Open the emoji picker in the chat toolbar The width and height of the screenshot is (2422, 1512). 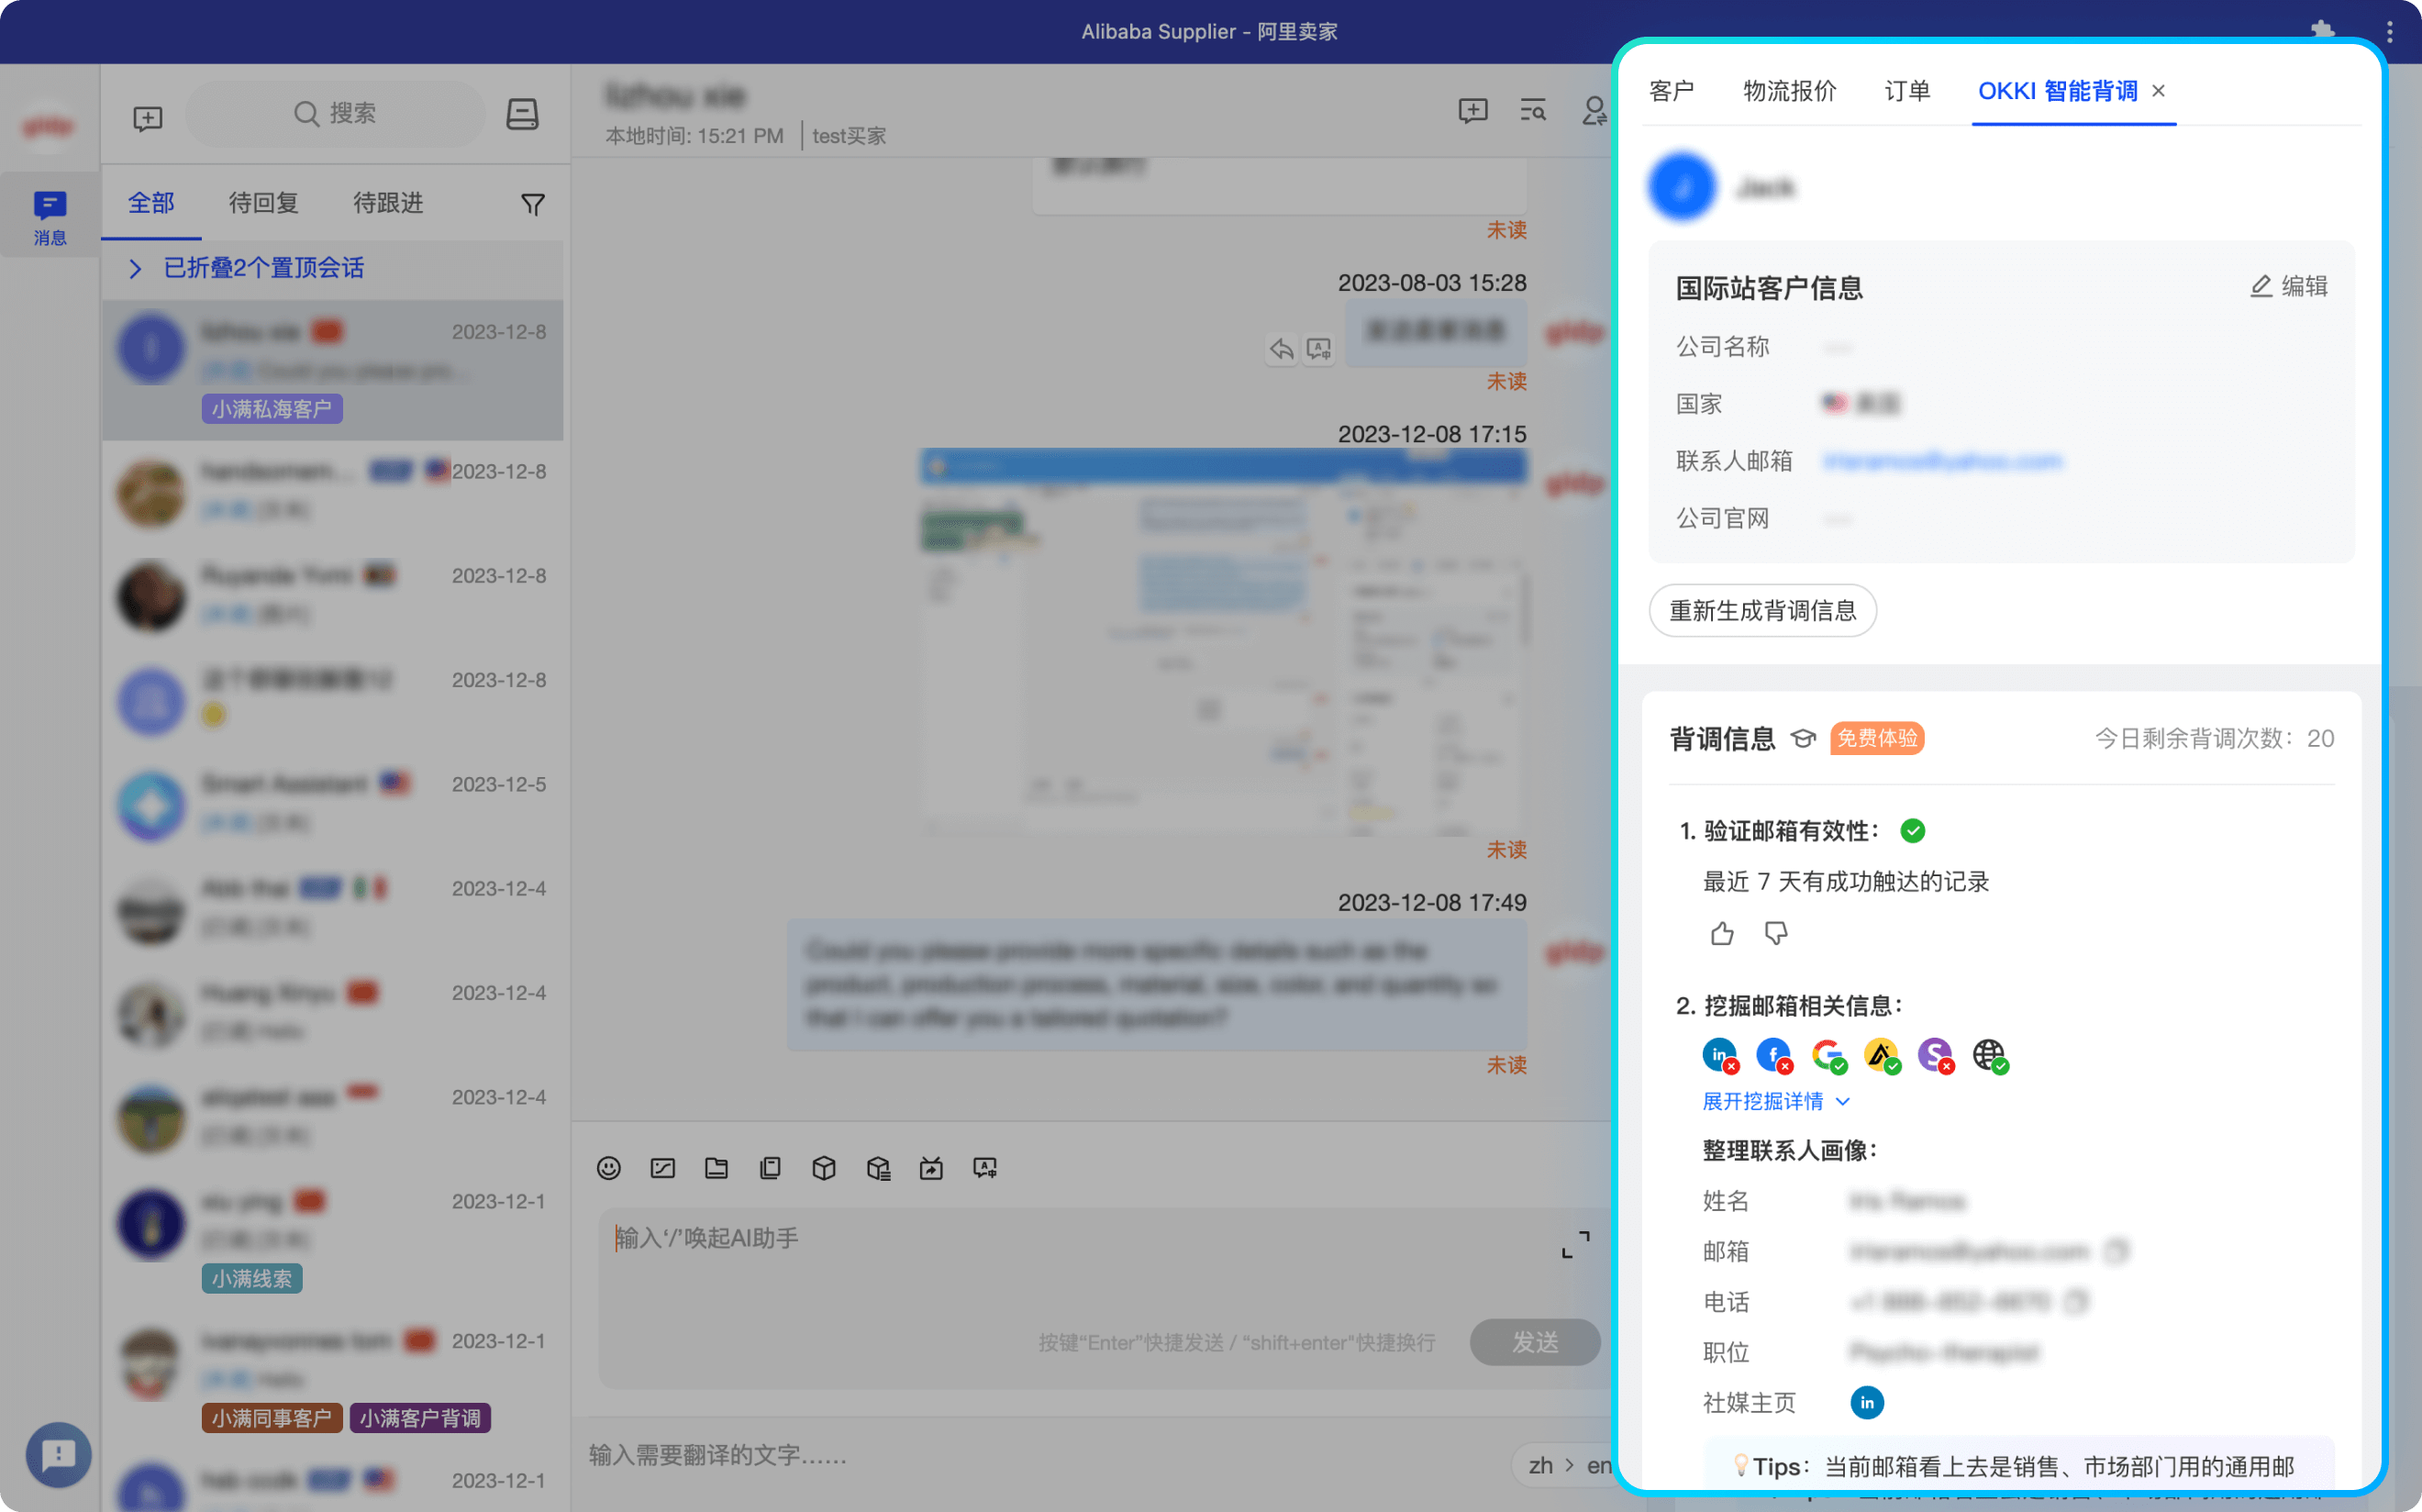click(x=608, y=1168)
